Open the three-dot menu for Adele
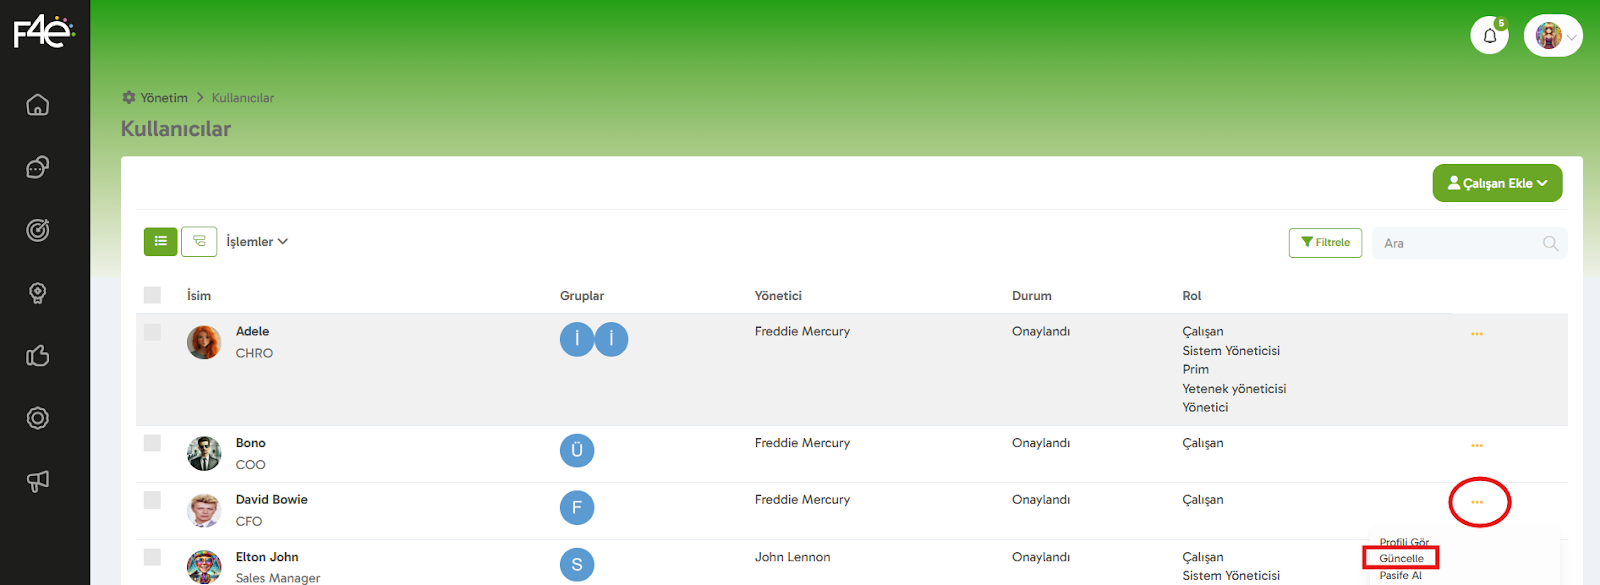The width and height of the screenshot is (1600, 585). click(1477, 334)
